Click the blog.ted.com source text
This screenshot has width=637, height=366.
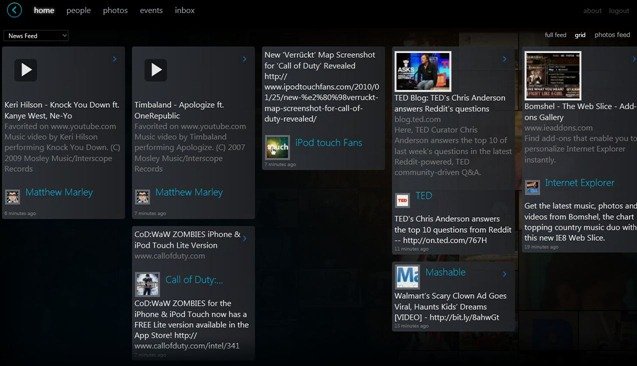tap(417, 119)
